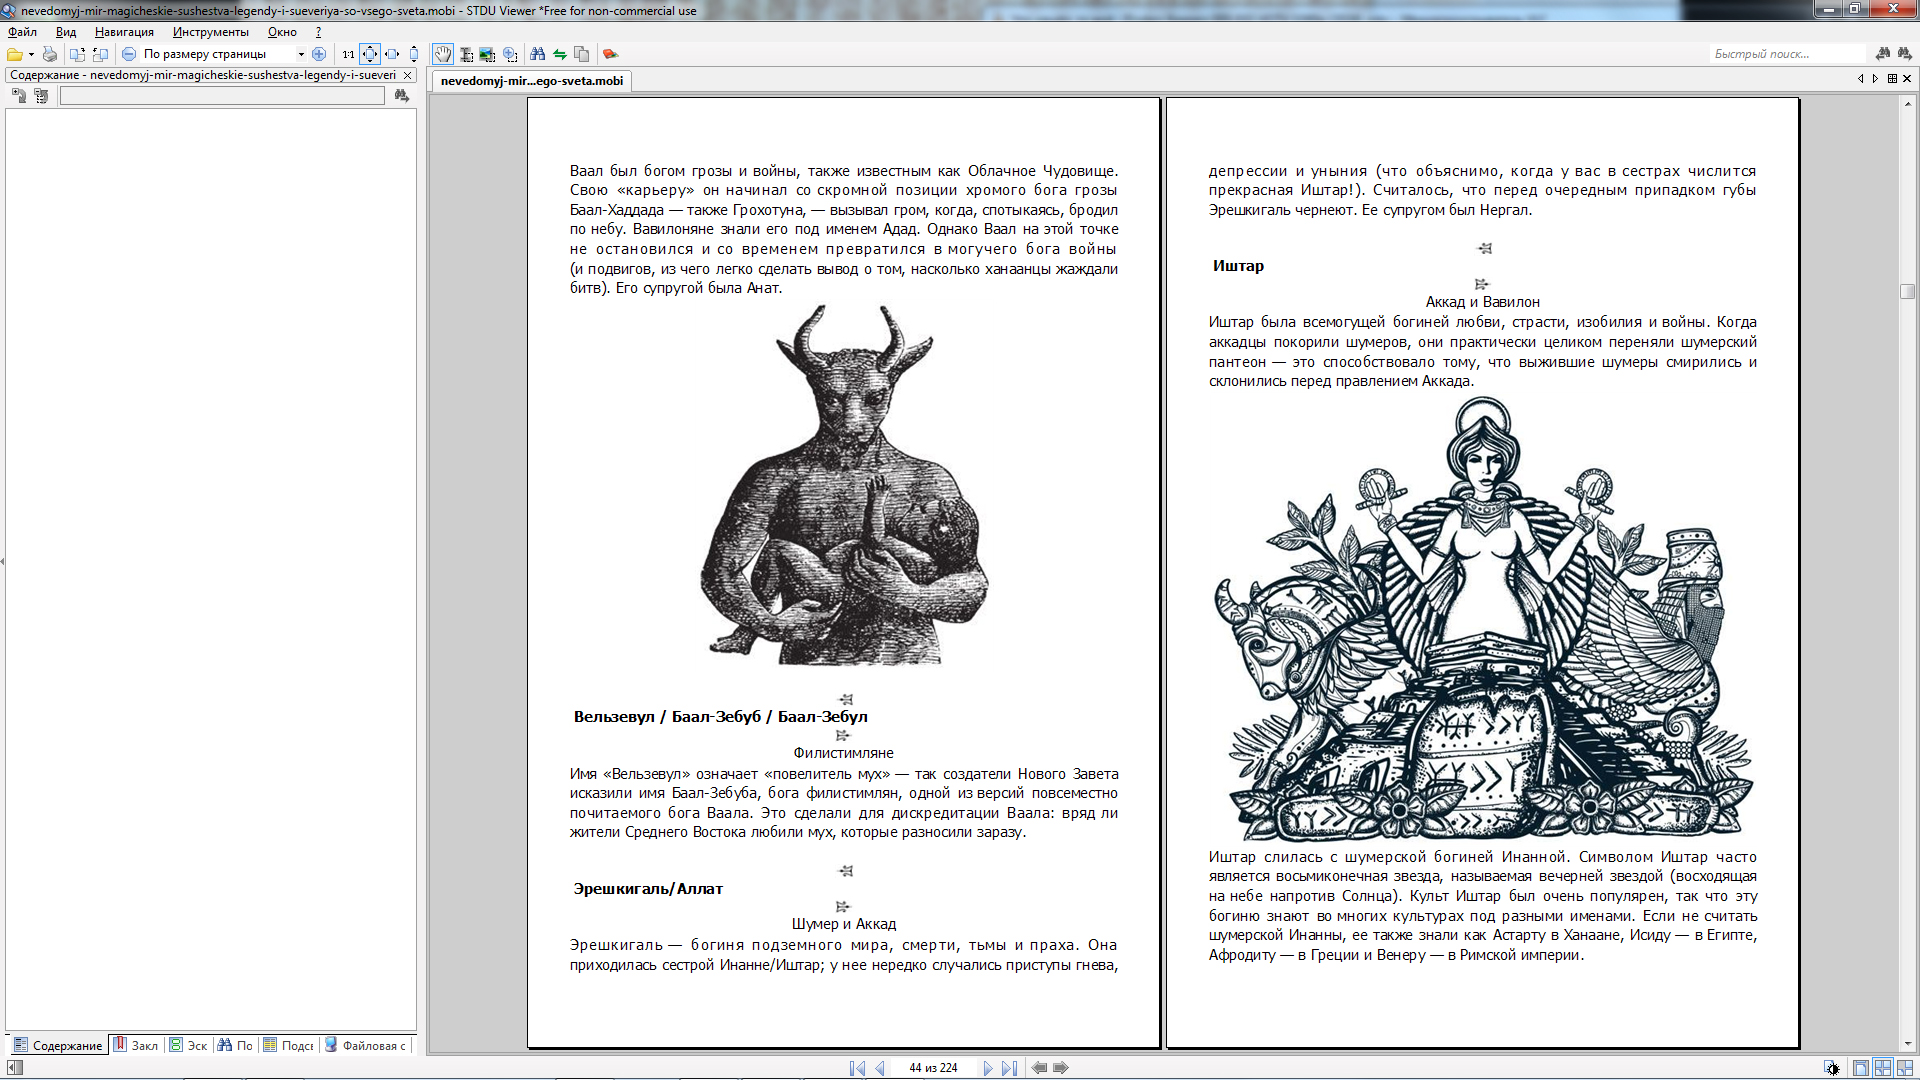Go to the previous page

[x=880, y=1068]
